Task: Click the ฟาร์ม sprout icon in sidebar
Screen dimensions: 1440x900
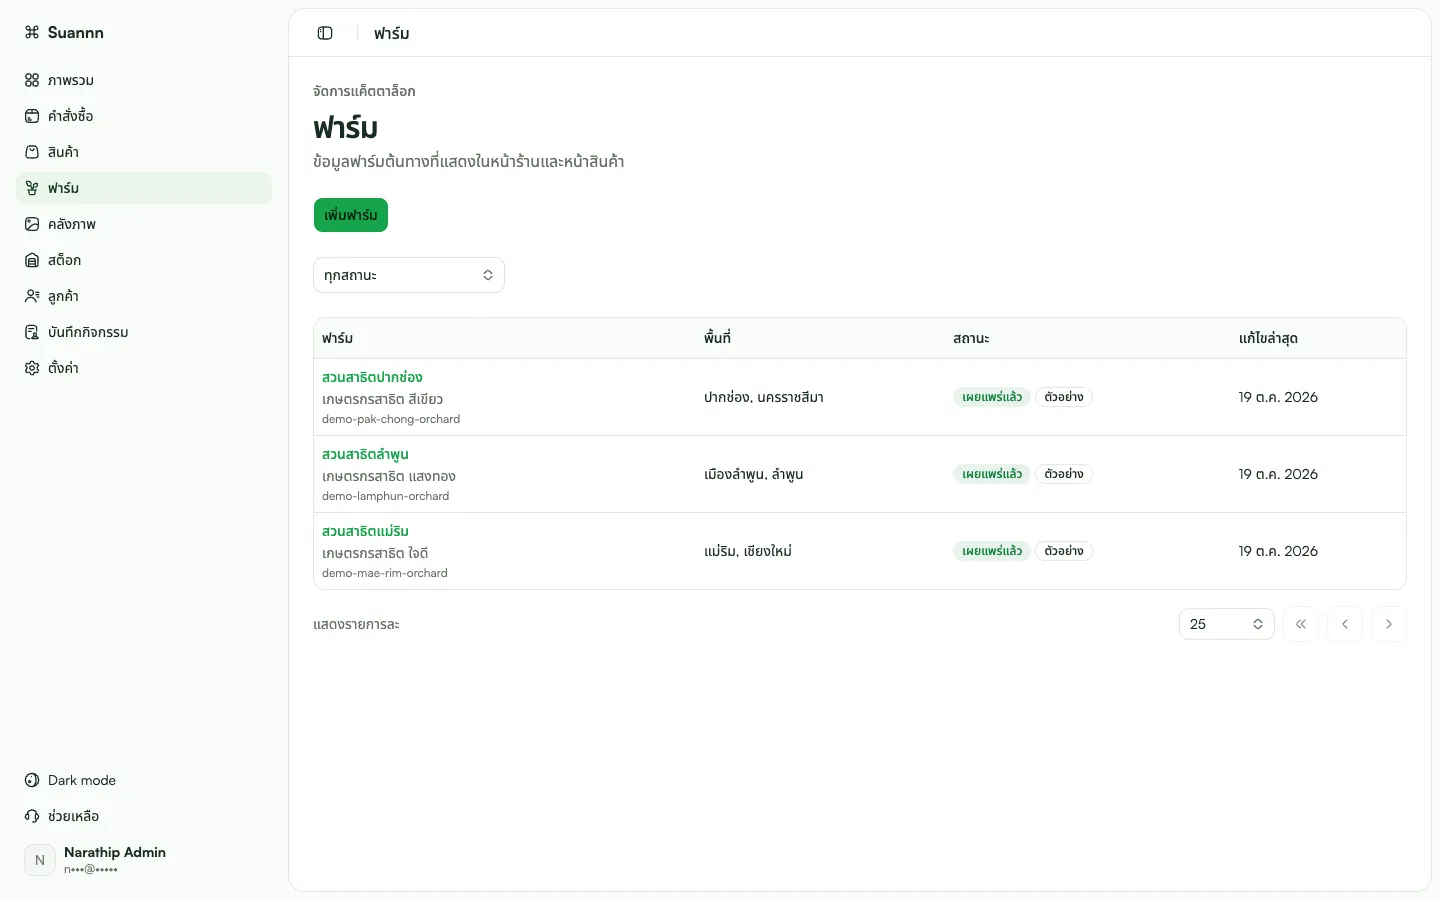Action: coord(32,188)
